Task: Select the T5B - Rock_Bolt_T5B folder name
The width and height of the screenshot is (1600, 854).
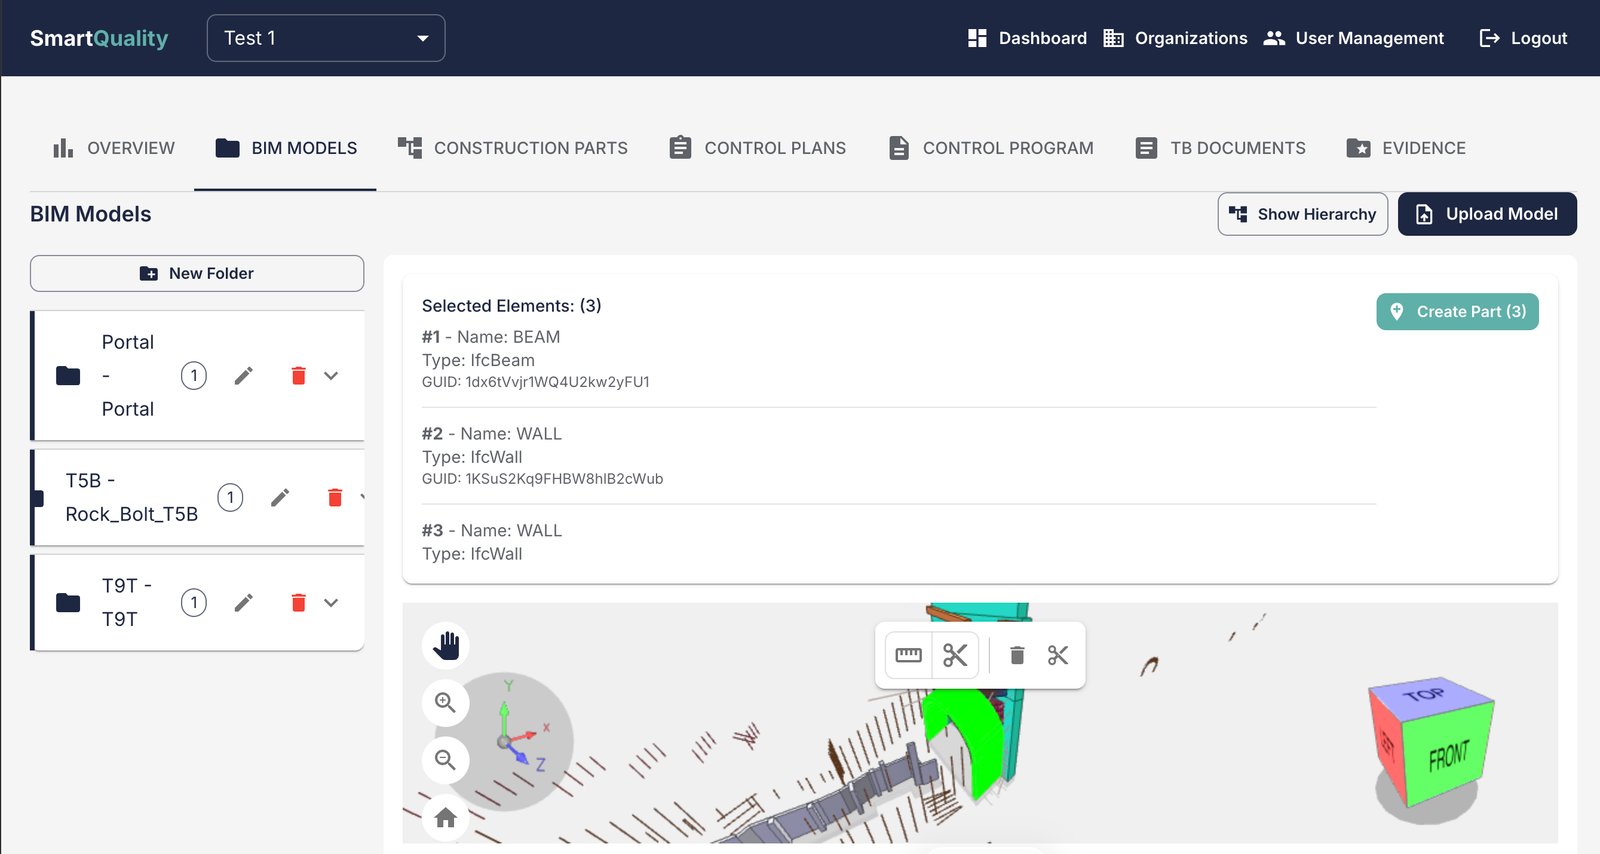Action: pyautogui.click(x=132, y=497)
